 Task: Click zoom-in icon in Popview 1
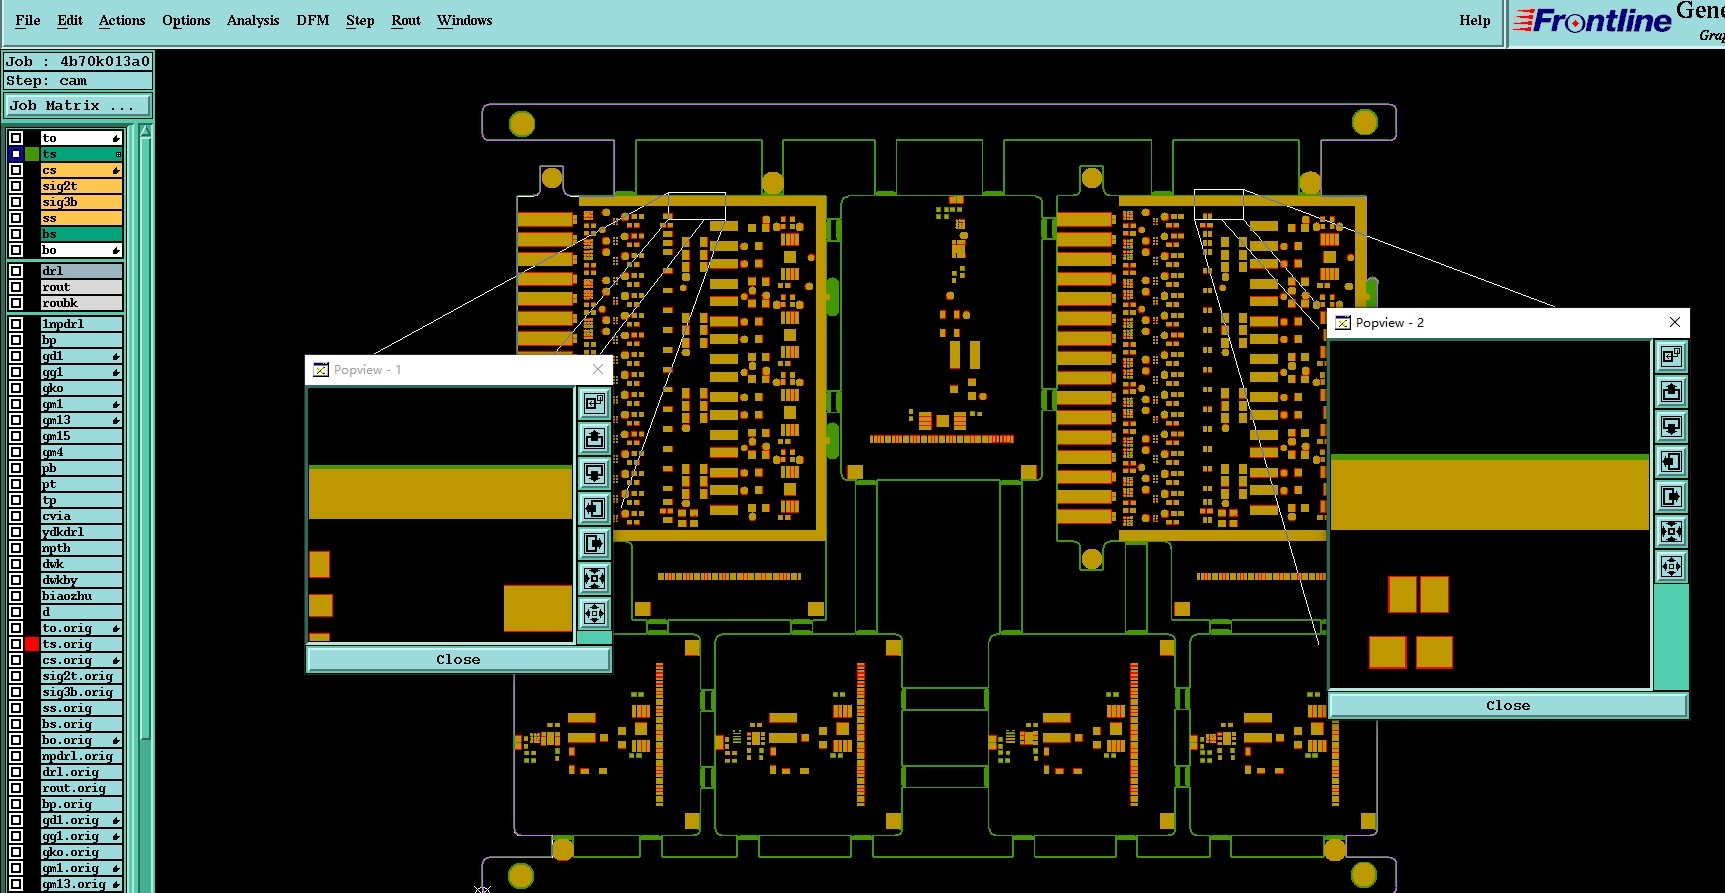(x=594, y=578)
